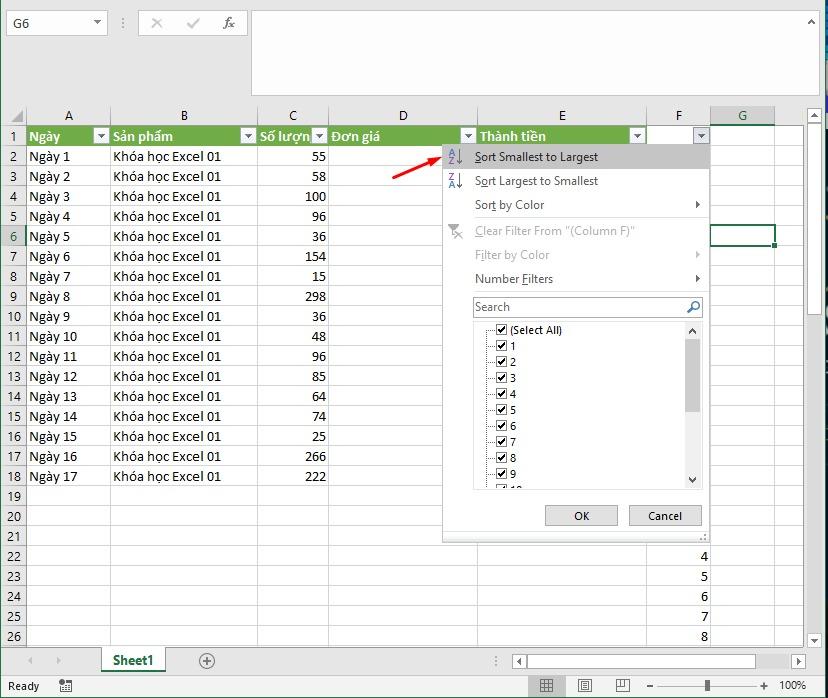Click the magnifier icon in the filter search box
Screen dimensions: 828x698
point(694,307)
